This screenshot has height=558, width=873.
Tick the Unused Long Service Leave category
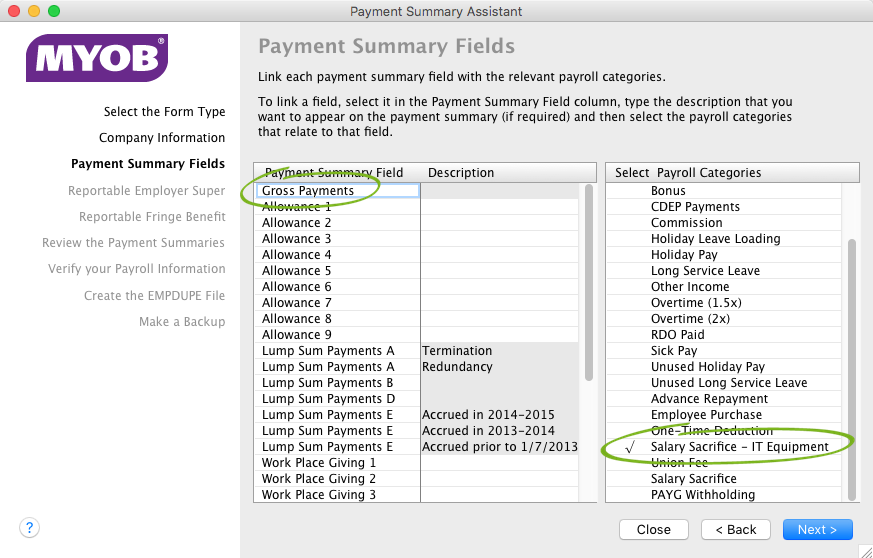(x=724, y=383)
